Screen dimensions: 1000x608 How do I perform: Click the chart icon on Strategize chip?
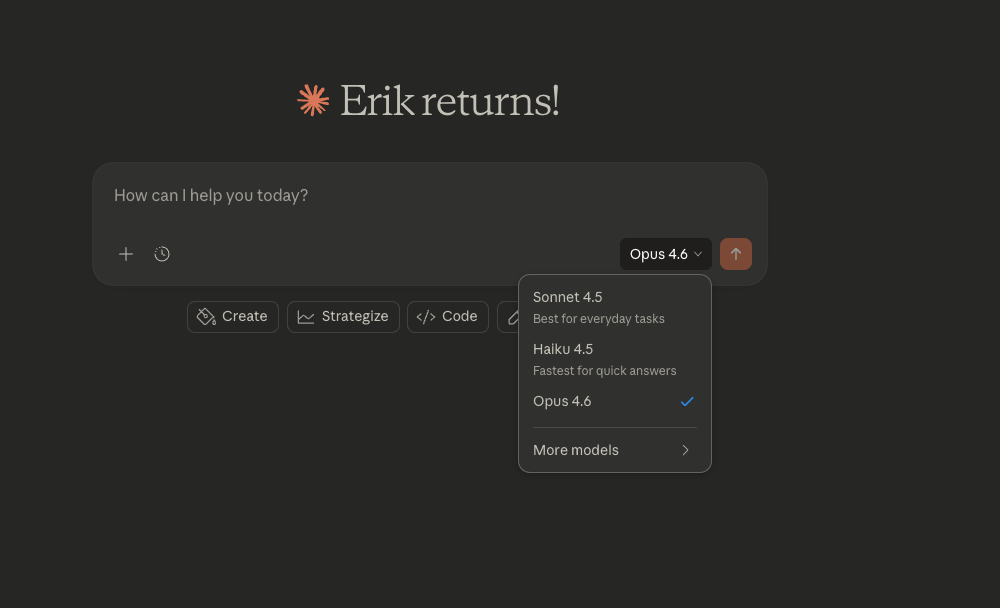[x=306, y=317]
